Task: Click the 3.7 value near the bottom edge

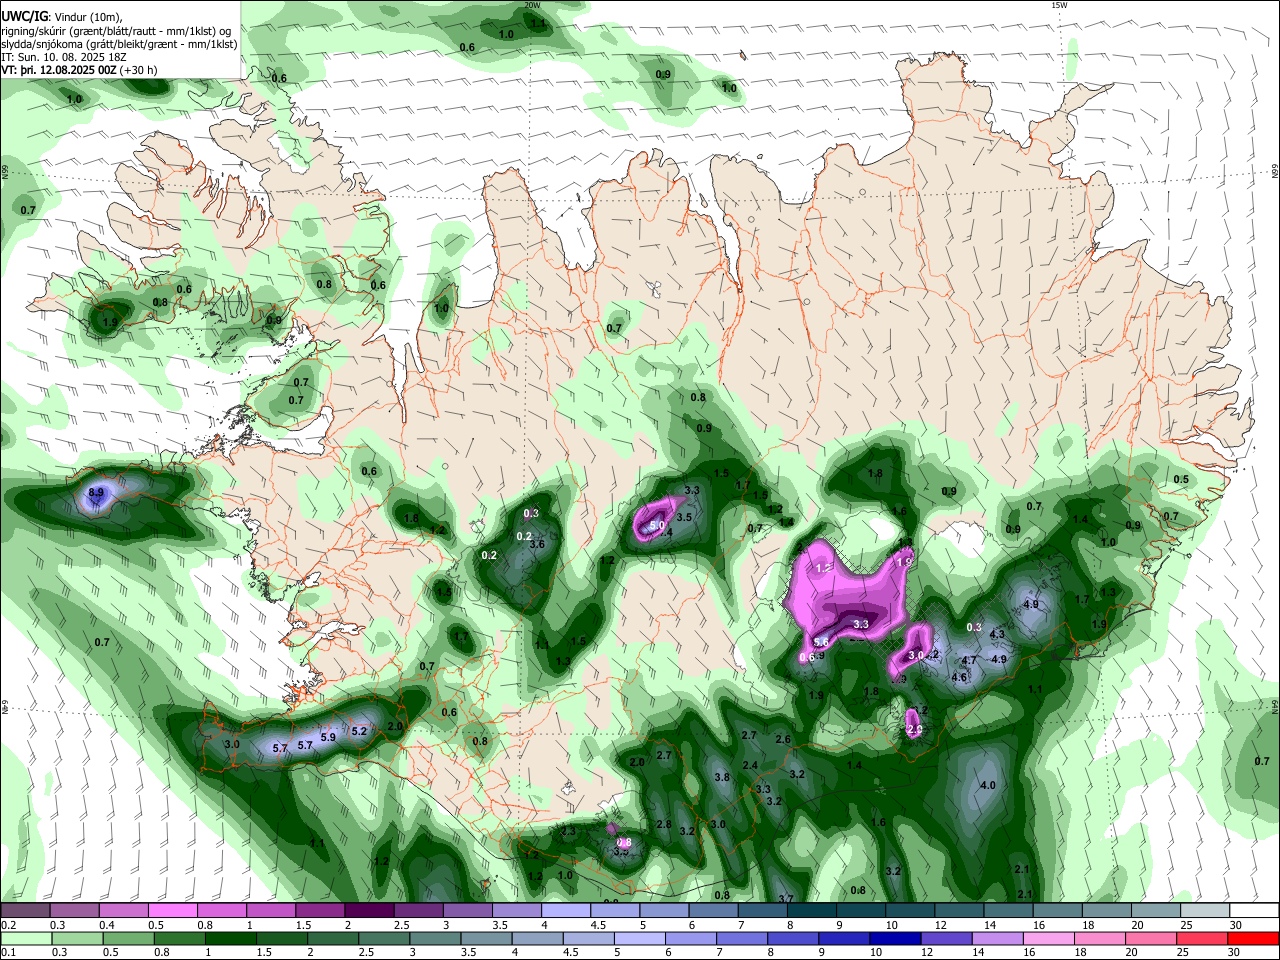Action: click(786, 899)
